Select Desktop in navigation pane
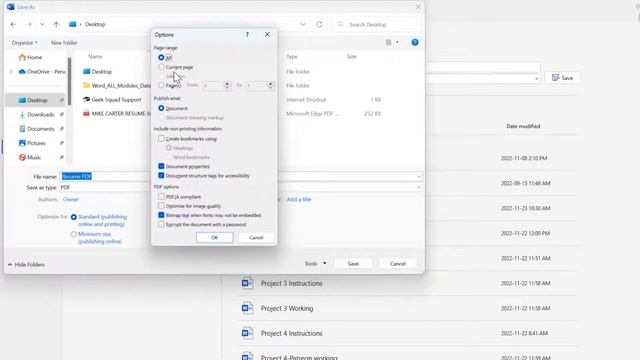Viewport: 640px width, 360px height. [x=33, y=100]
